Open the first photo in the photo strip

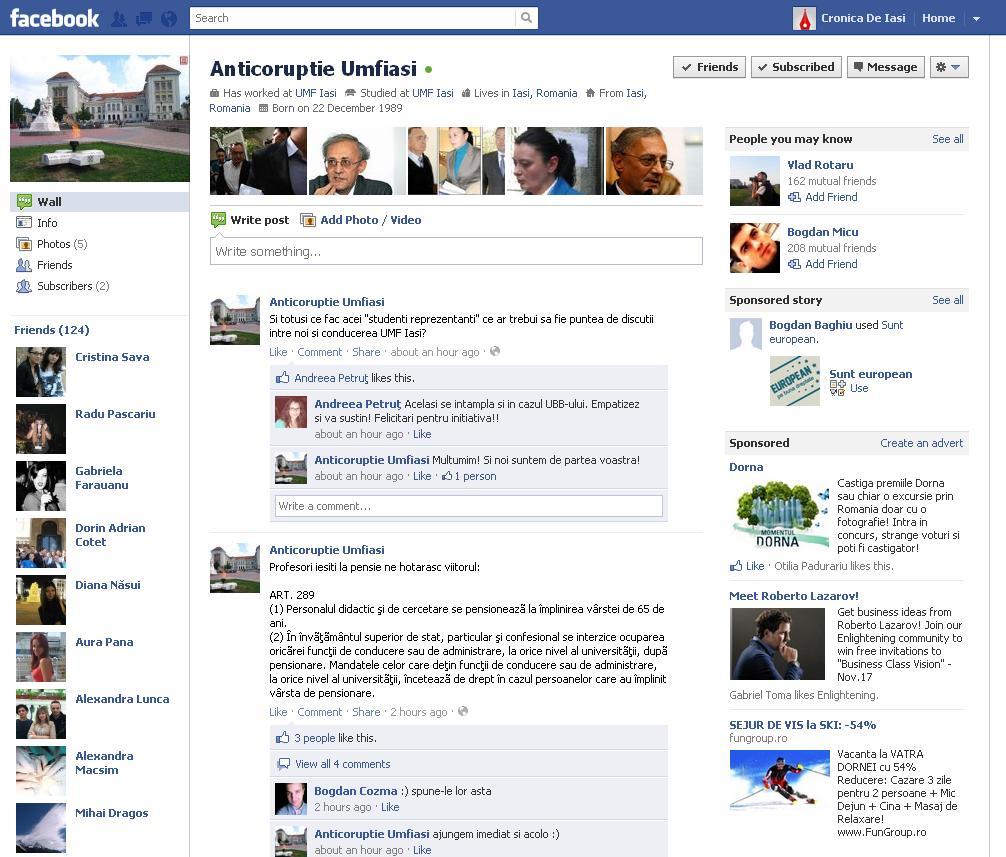(x=259, y=161)
